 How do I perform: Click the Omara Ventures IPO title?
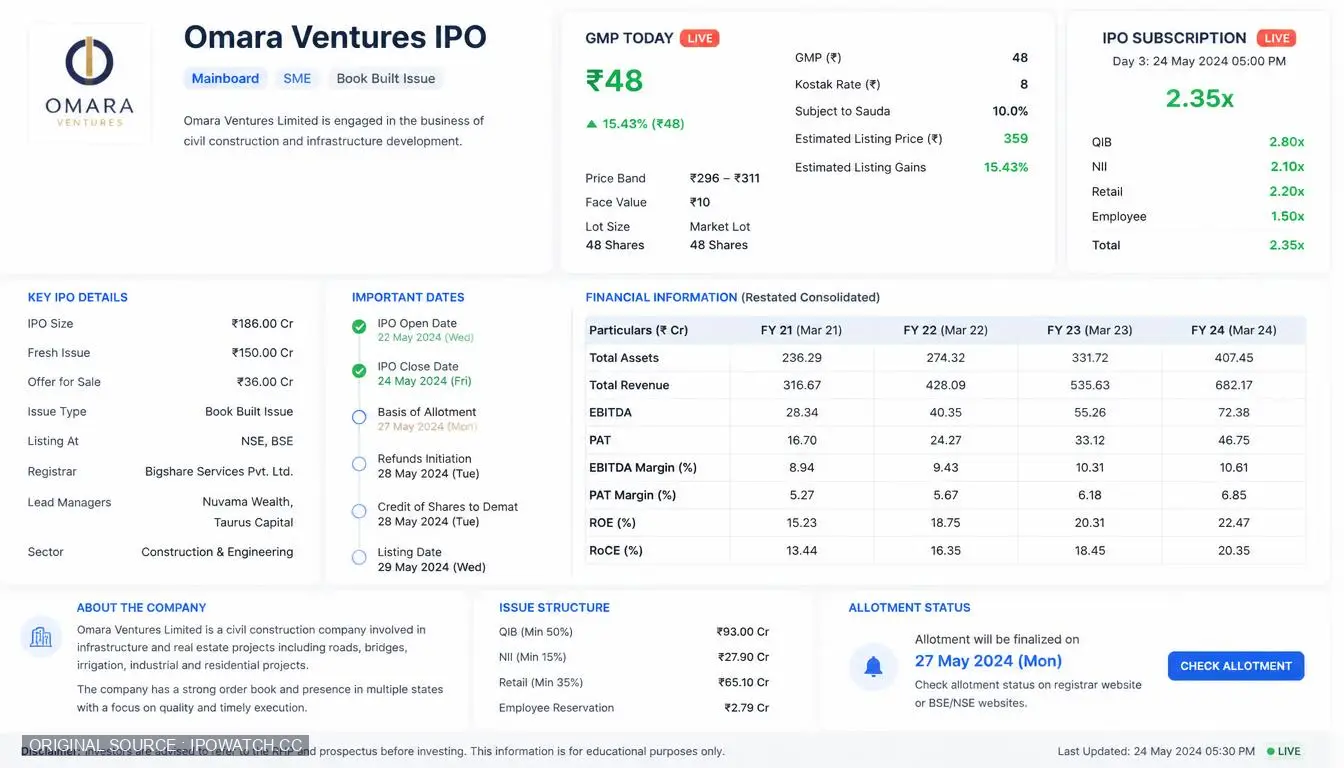(335, 37)
